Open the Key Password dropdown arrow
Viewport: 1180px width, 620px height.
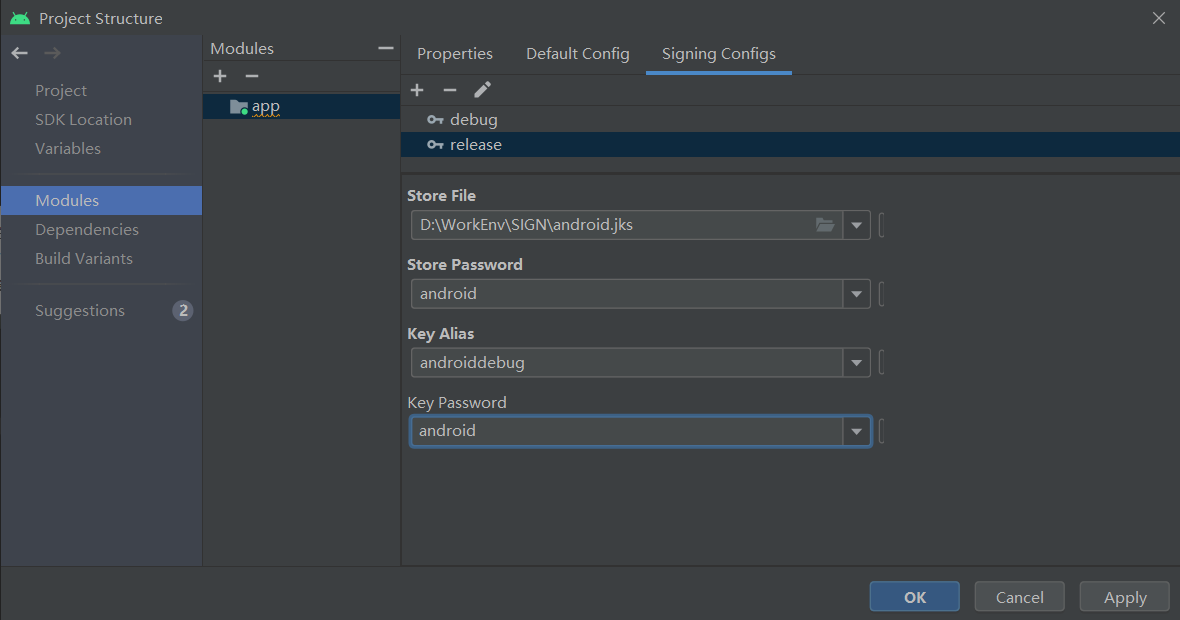(x=856, y=431)
